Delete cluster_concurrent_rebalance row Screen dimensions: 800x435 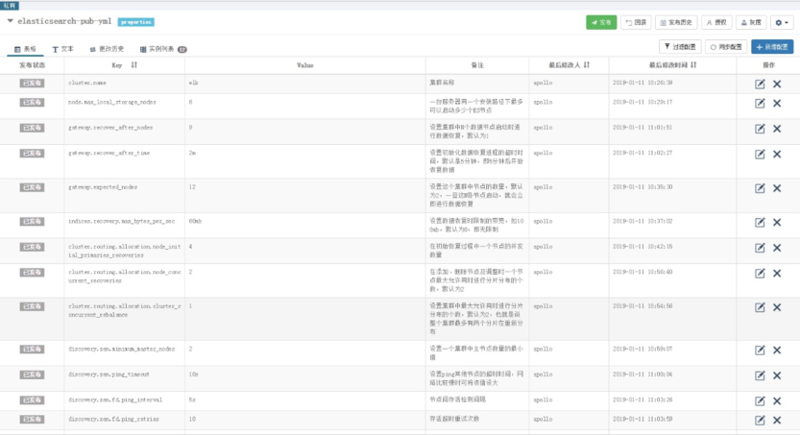click(x=777, y=308)
